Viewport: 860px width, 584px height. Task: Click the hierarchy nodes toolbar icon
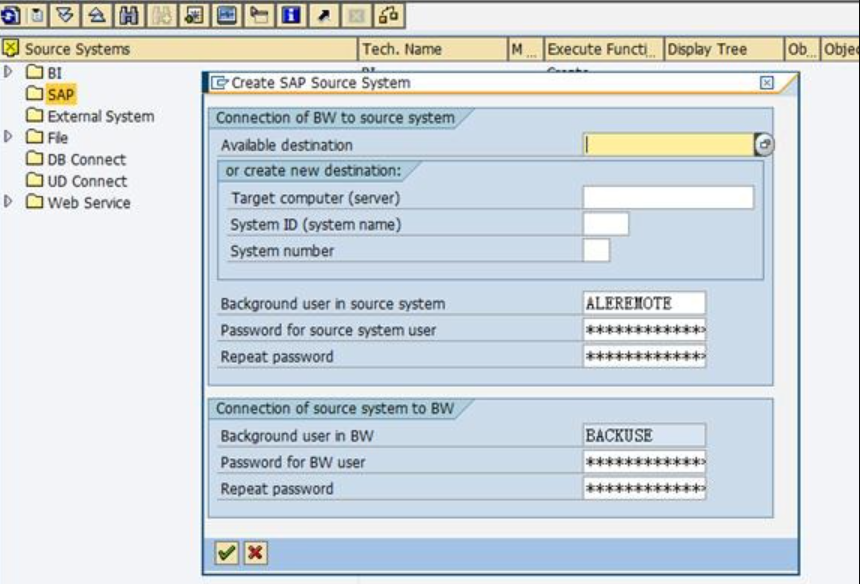coord(388,15)
